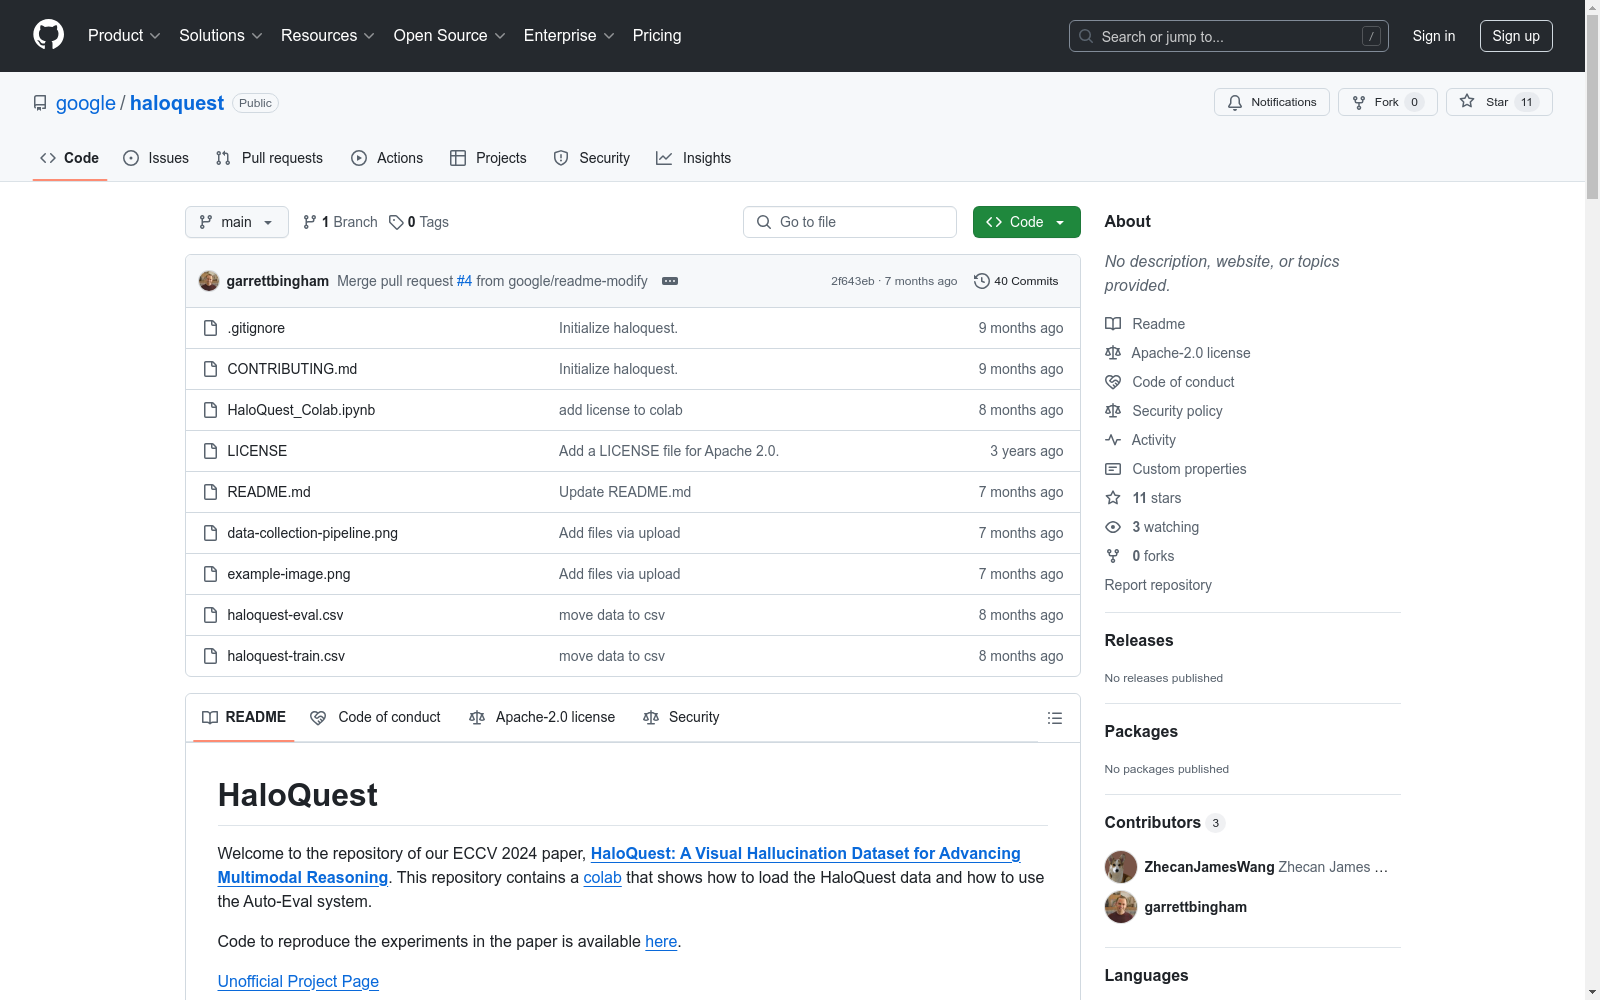This screenshot has height=1000, width=1600.
Task: Click the Sign up button
Action: (1516, 36)
